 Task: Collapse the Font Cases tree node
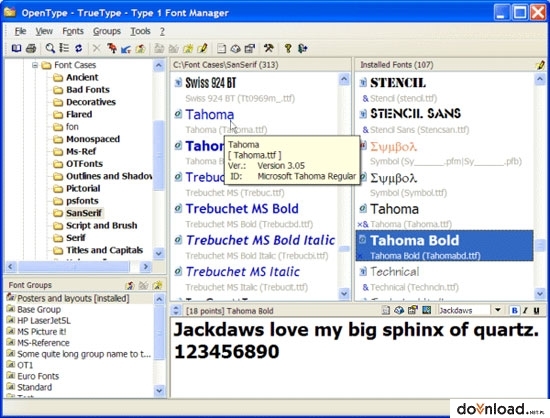pyautogui.click(x=35, y=65)
